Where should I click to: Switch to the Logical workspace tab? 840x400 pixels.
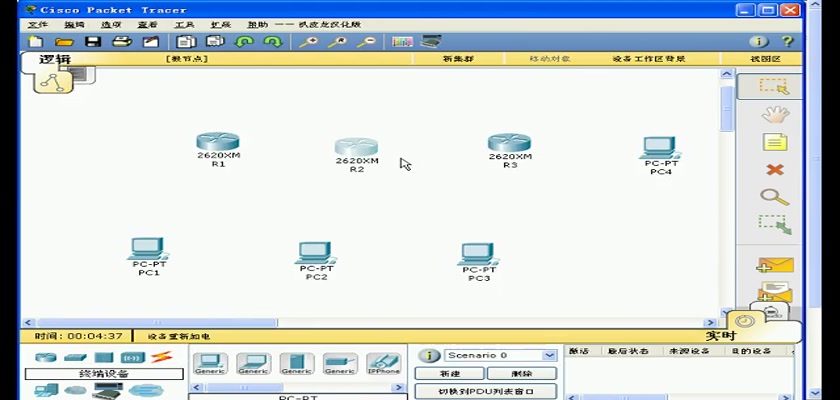click(x=55, y=59)
